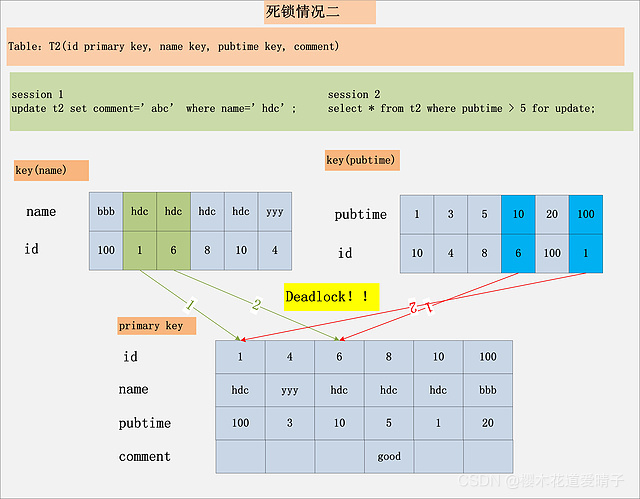Select the yyy cell in name index
Image resolution: width=640 pixels, height=499 pixels.
coord(274,212)
